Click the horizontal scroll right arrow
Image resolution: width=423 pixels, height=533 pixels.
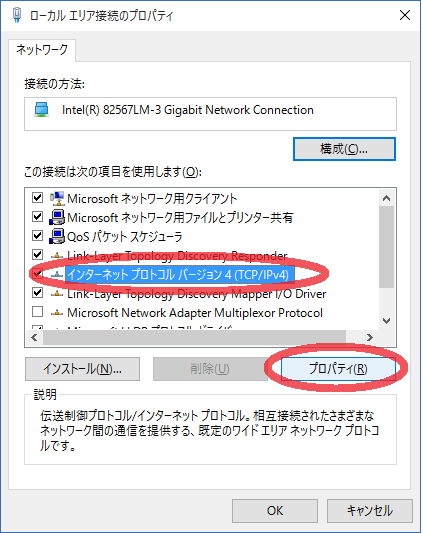(370, 337)
